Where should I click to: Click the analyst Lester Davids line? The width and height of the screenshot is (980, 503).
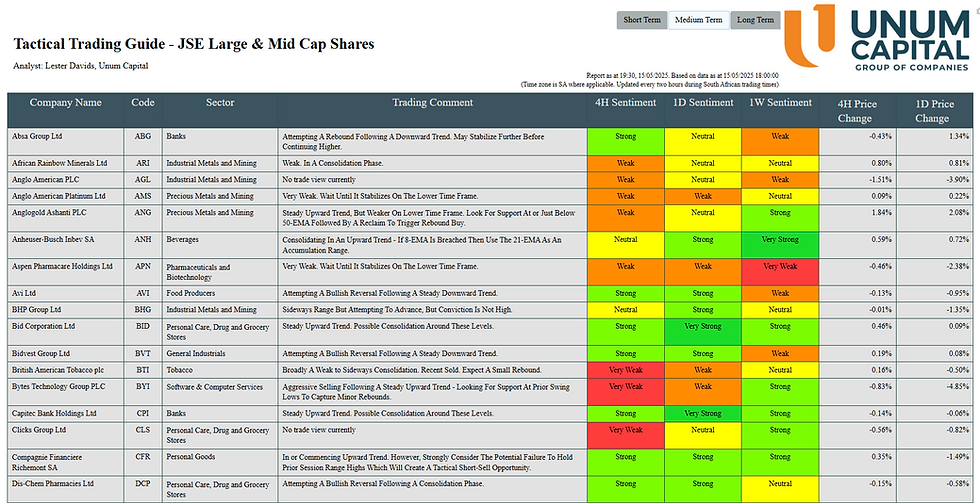[x=80, y=66]
